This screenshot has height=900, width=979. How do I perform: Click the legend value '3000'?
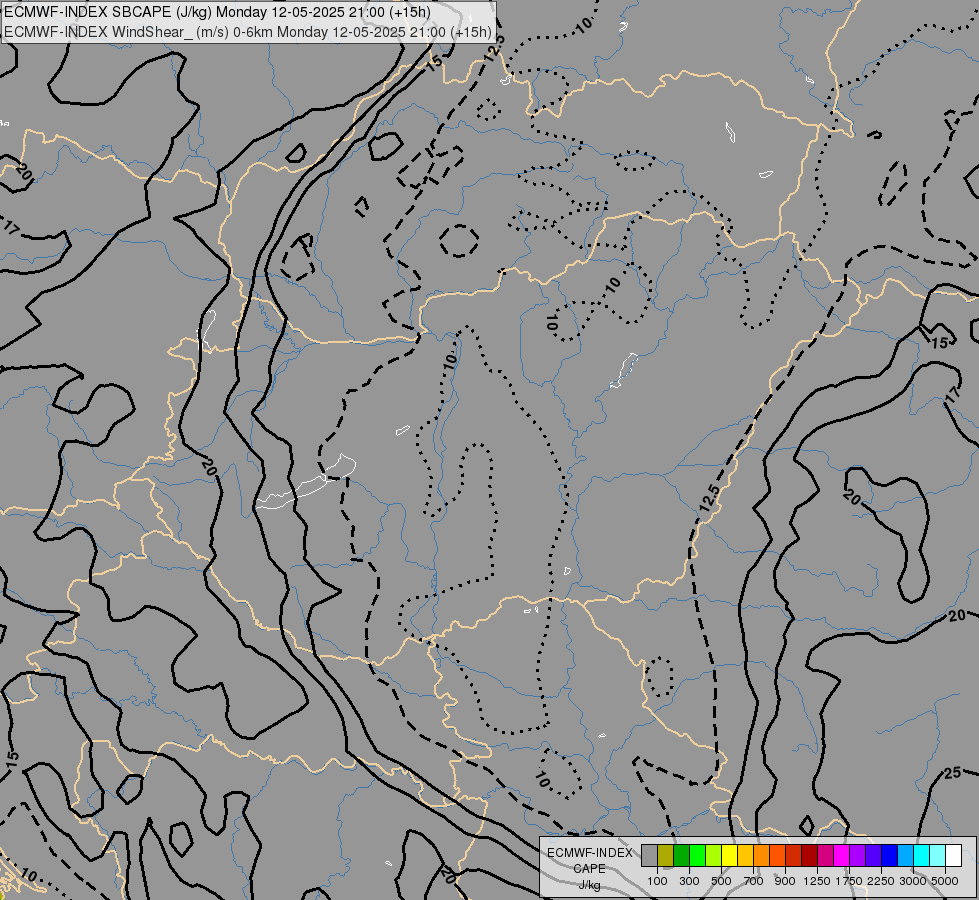pos(913,881)
